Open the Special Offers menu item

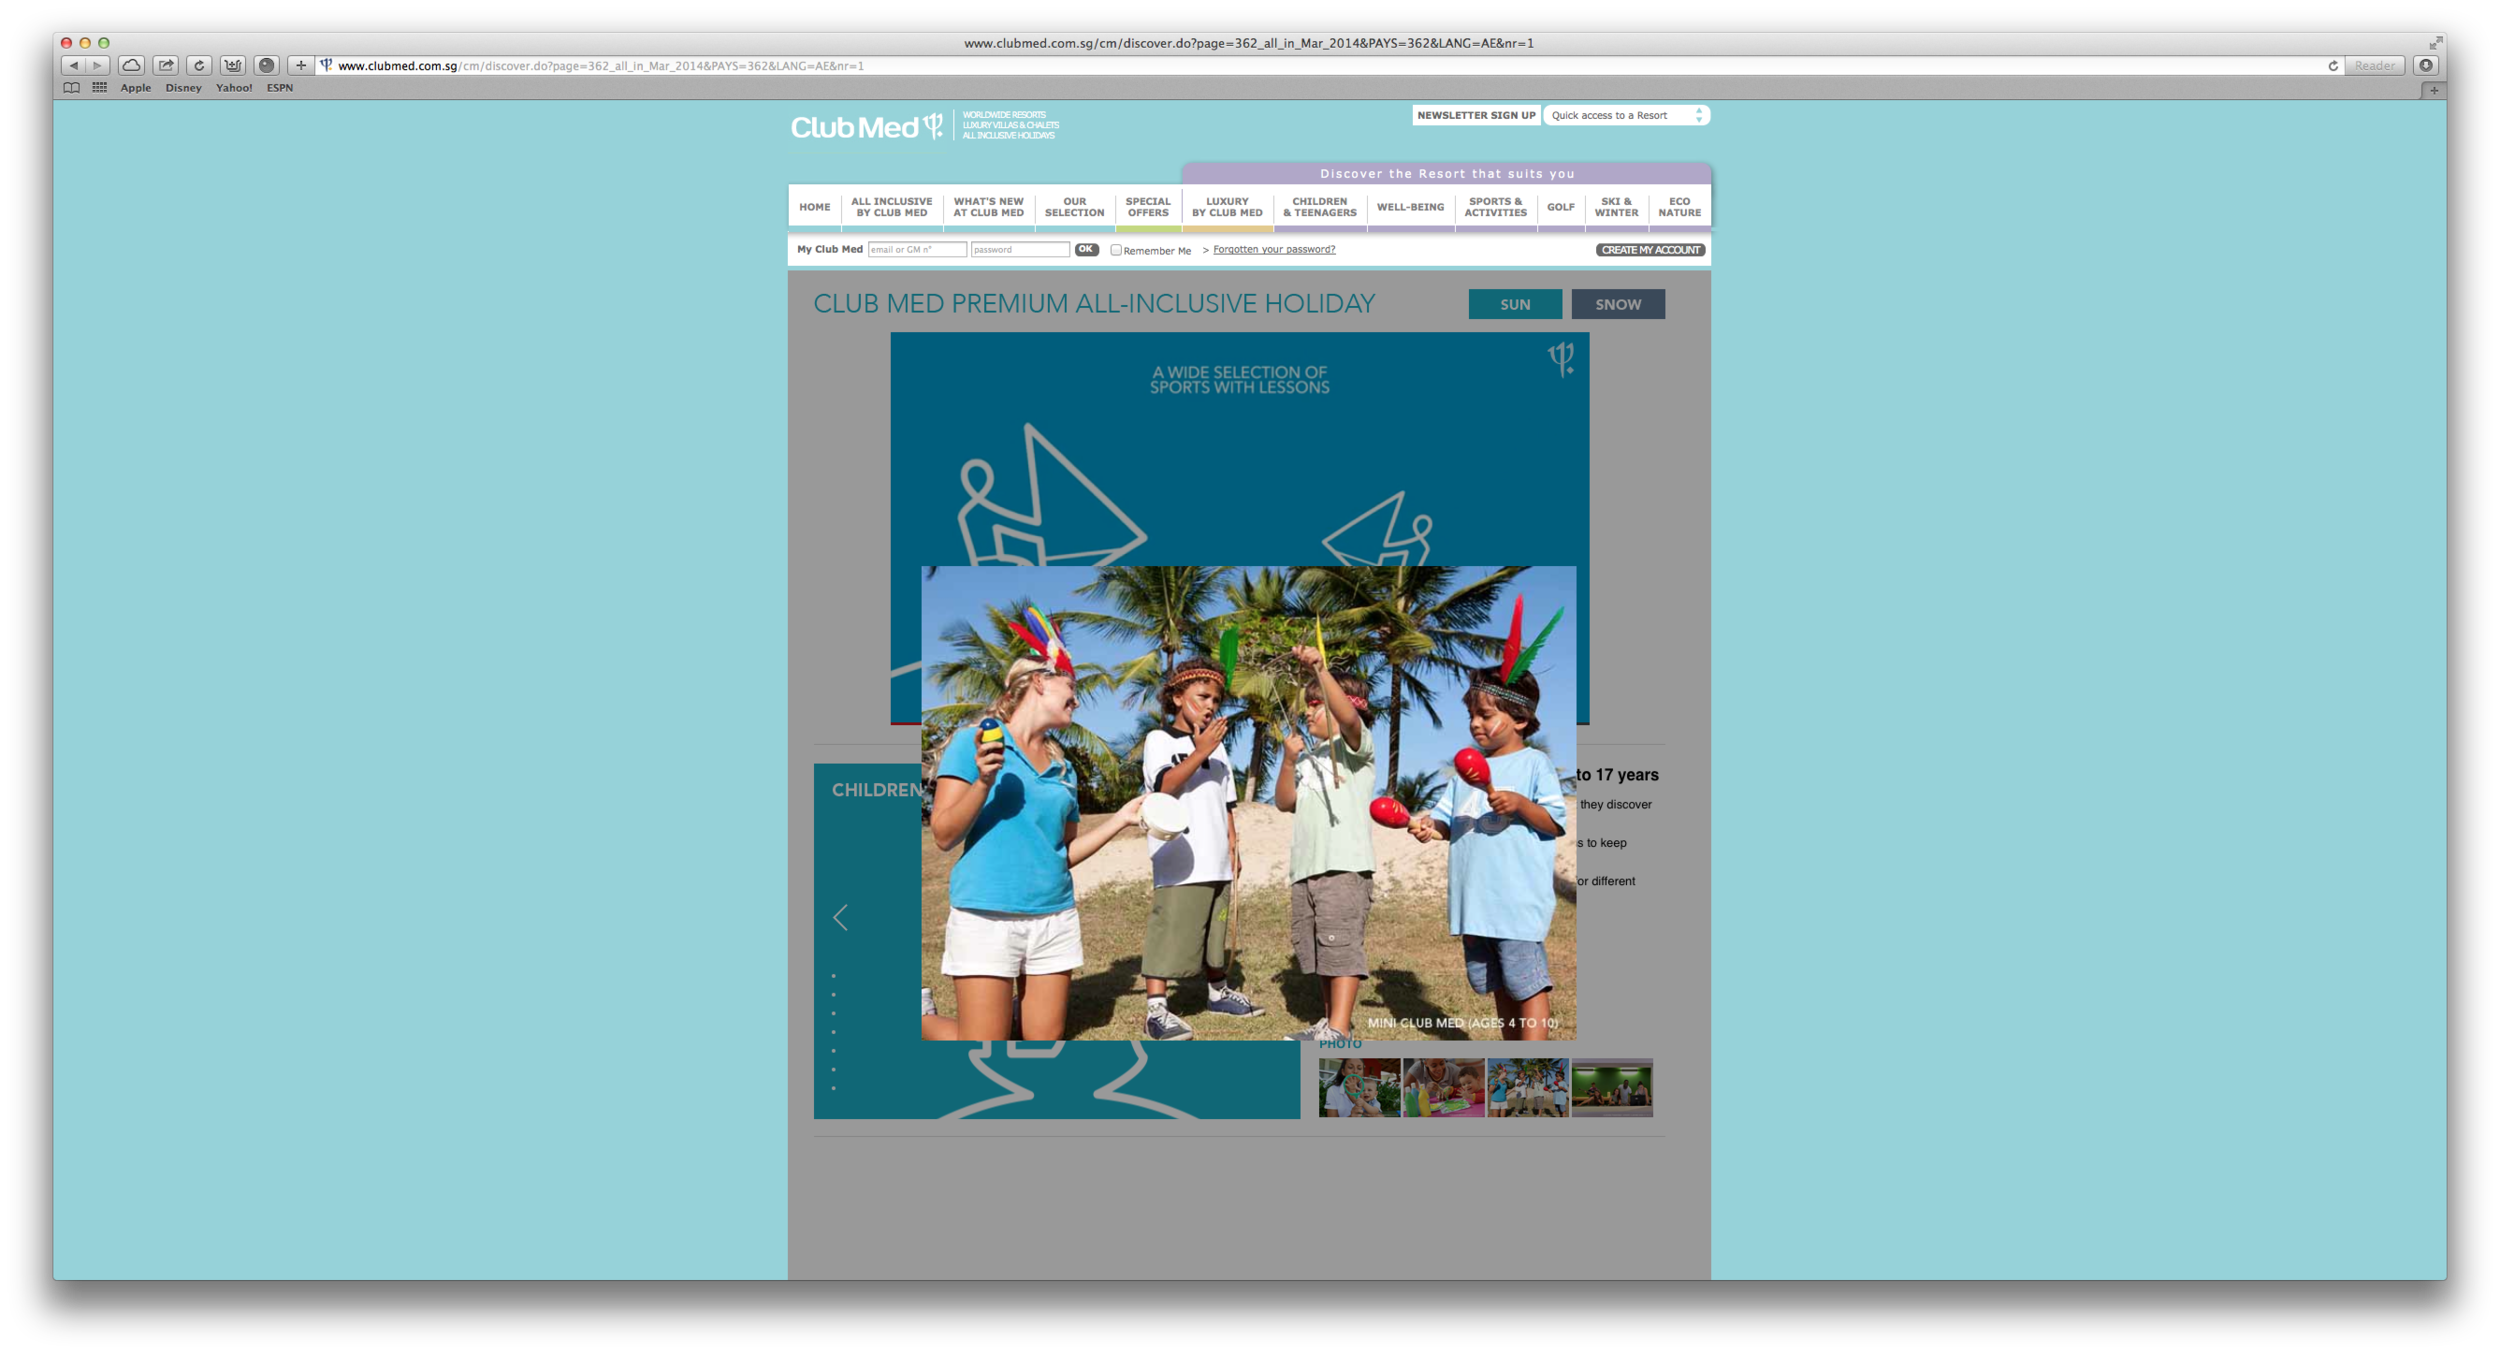tap(1147, 207)
